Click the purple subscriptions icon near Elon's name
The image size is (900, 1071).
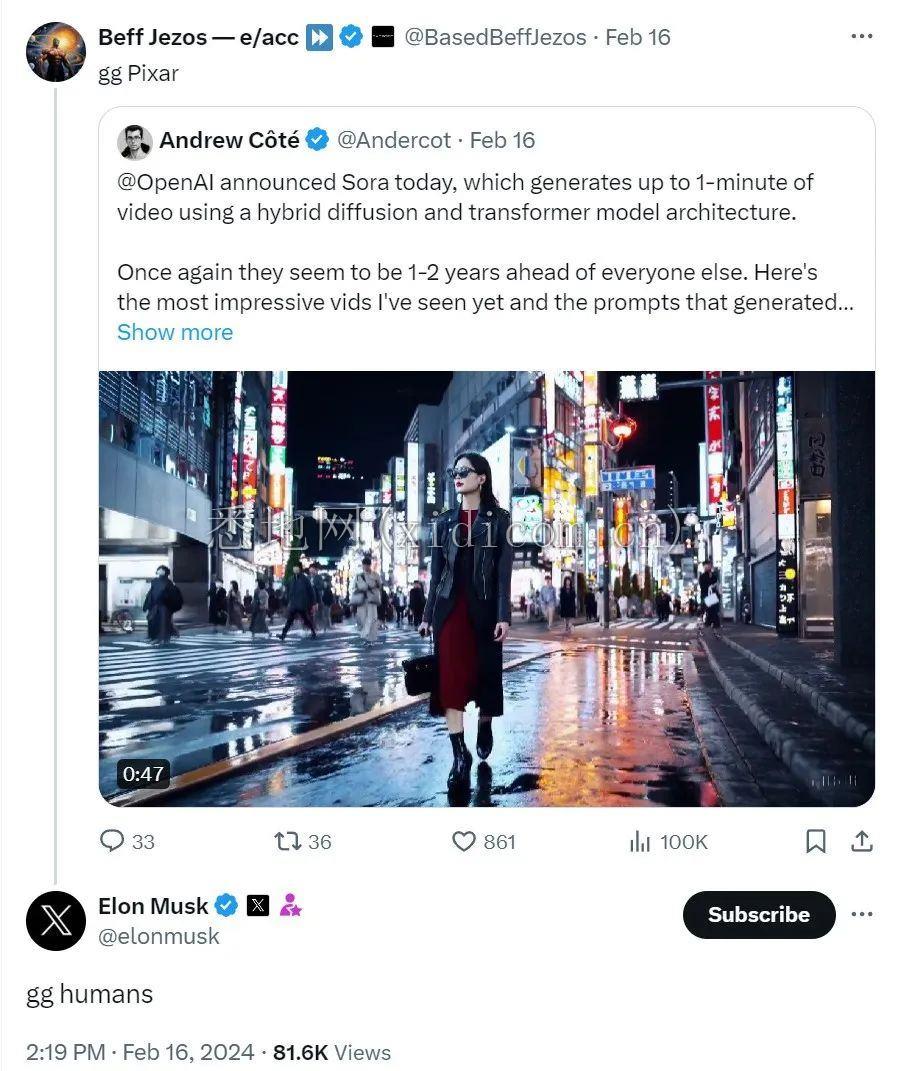tap(290, 906)
